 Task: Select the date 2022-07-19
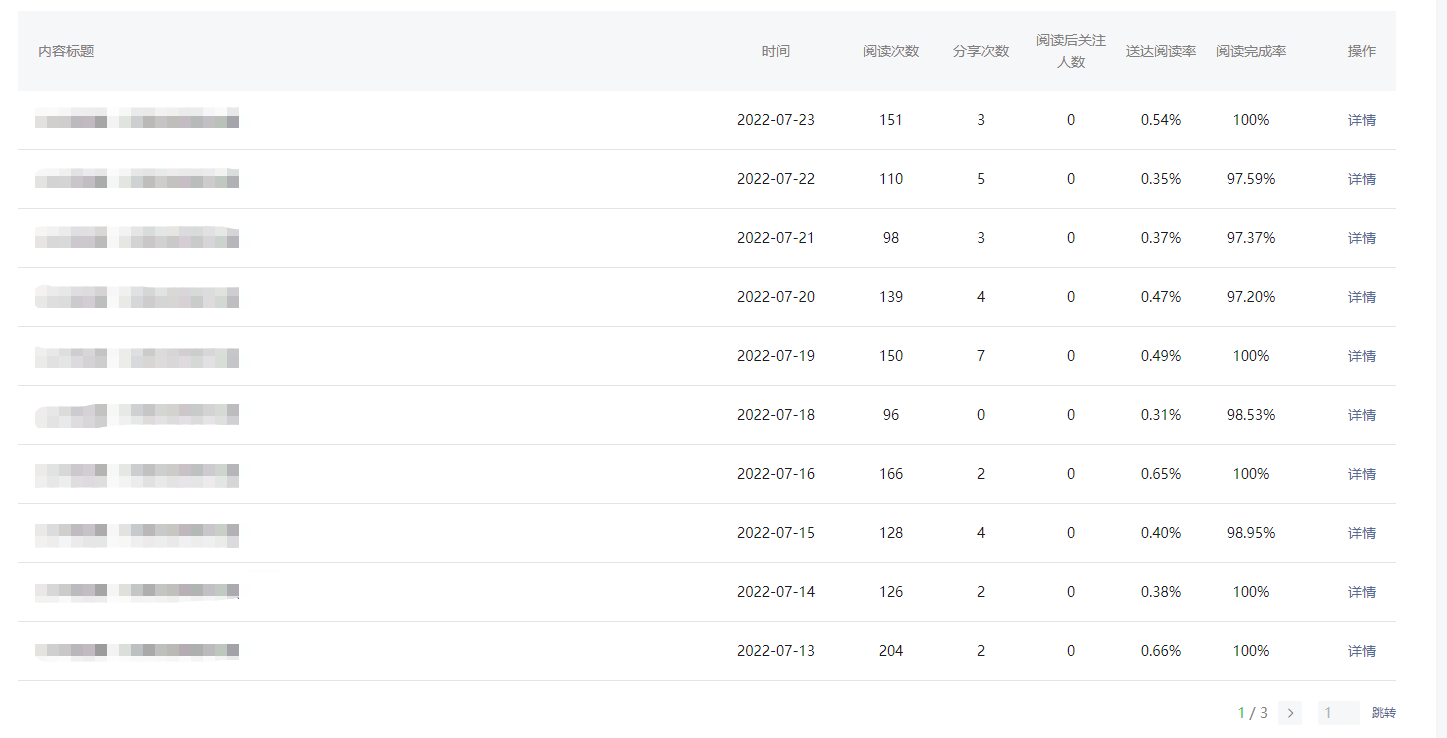[x=776, y=356]
